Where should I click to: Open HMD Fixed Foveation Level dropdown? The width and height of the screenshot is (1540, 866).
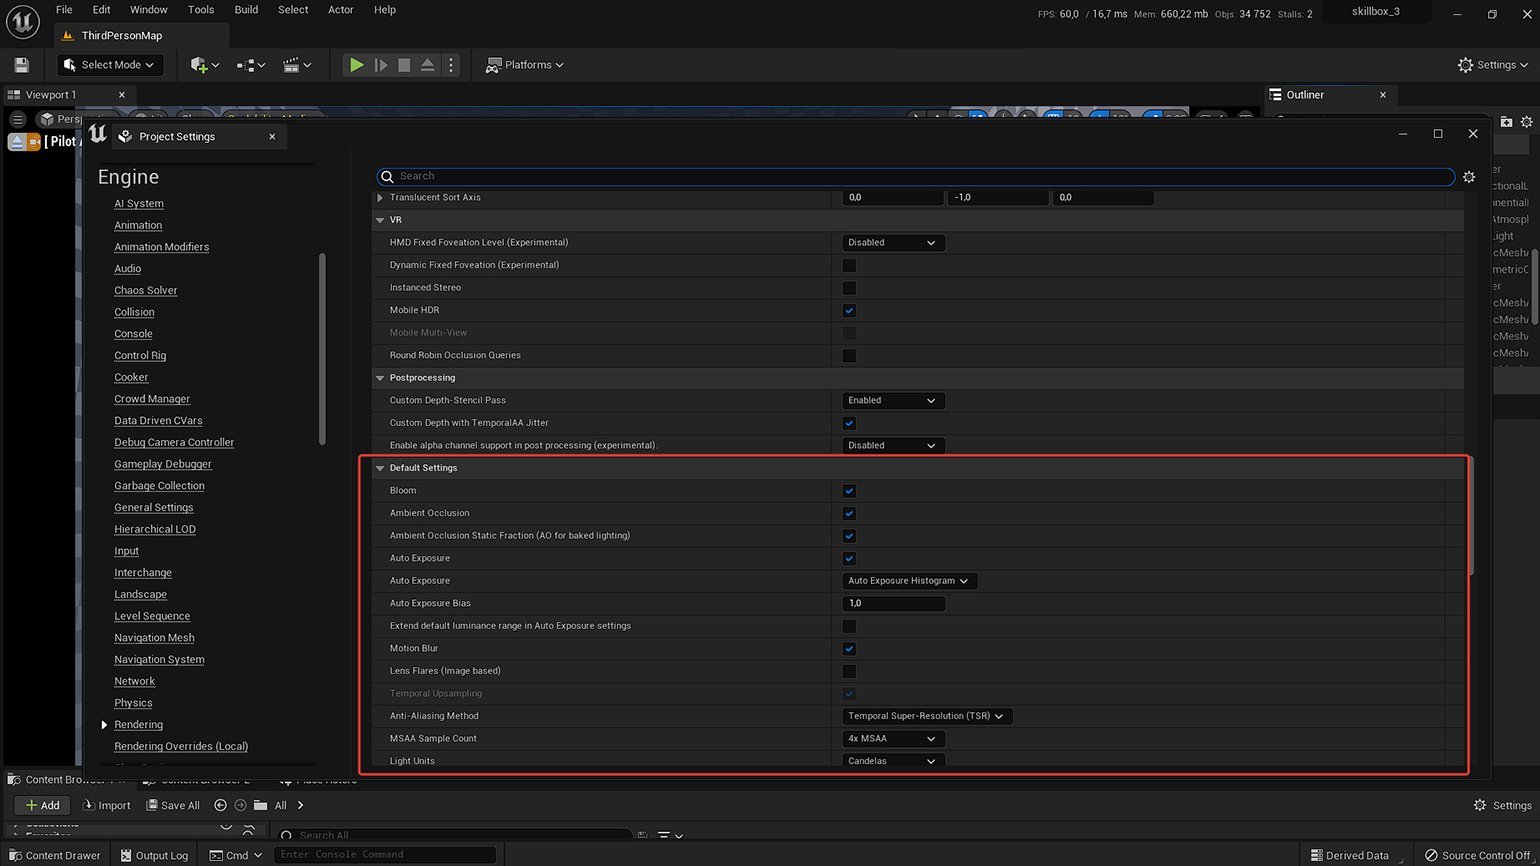(893, 243)
